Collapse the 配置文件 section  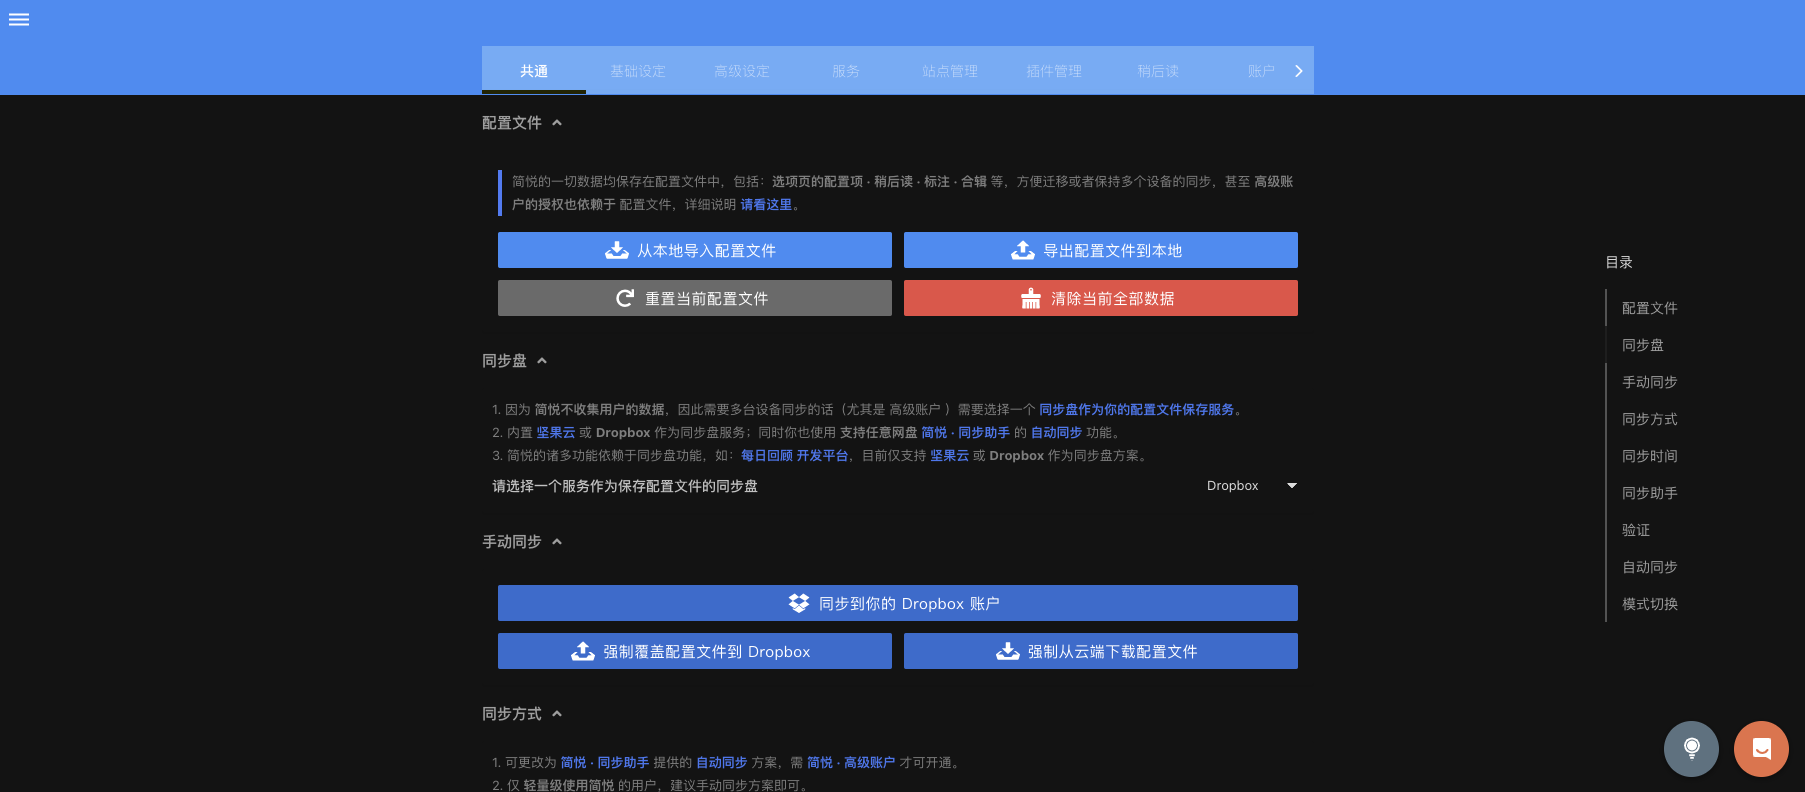click(557, 123)
